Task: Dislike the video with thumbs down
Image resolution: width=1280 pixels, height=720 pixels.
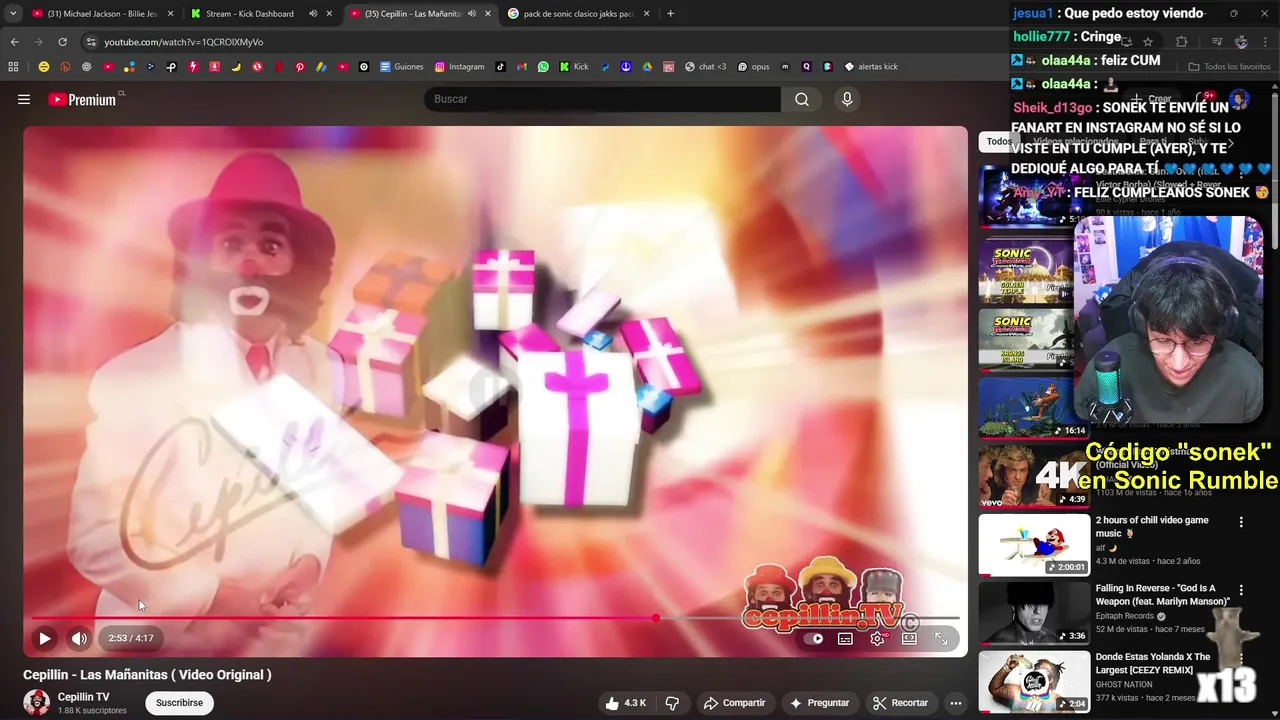Action: point(672,703)
